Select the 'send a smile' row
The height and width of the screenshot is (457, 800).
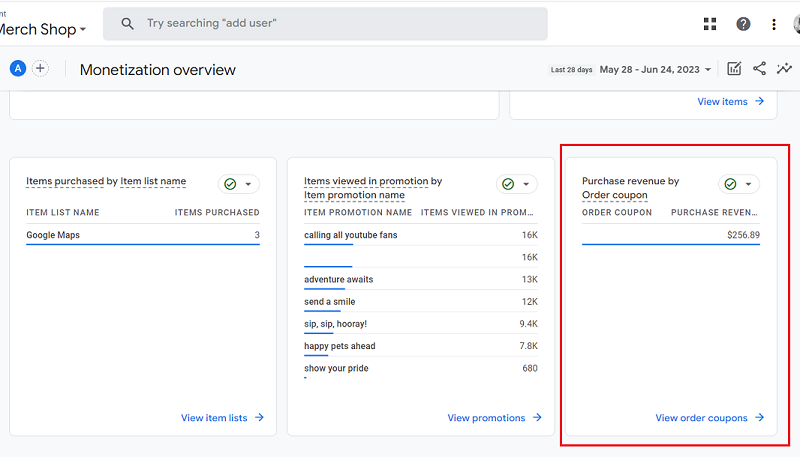pyautogui.click(x=420, y=301)
